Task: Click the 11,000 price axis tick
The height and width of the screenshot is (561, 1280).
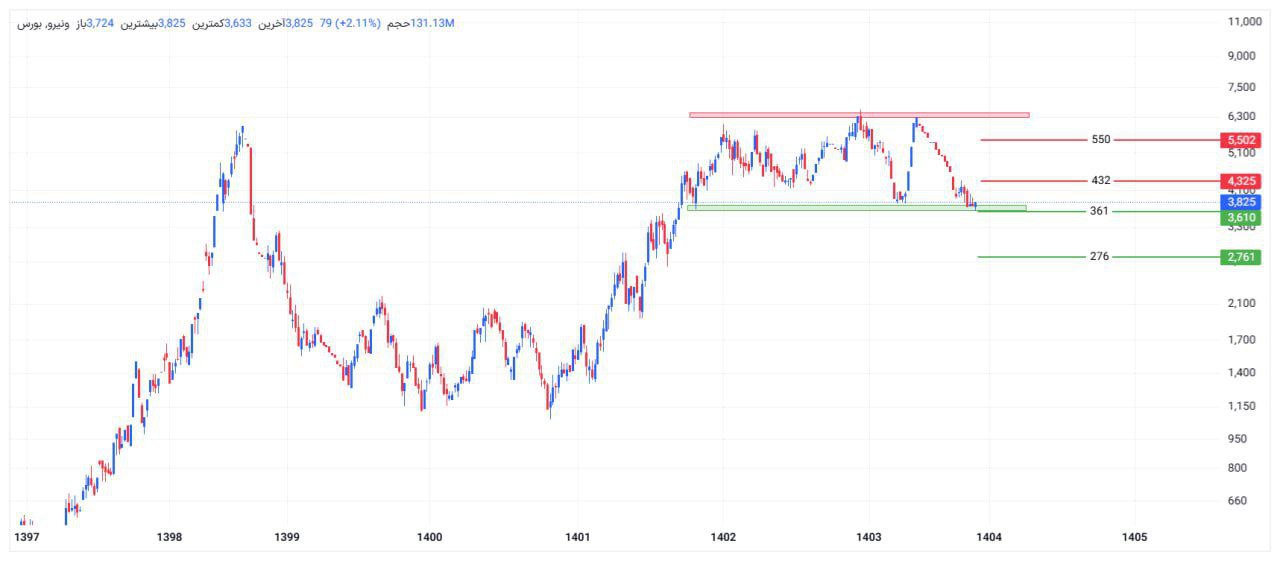Action: [x=1244, y=22]
